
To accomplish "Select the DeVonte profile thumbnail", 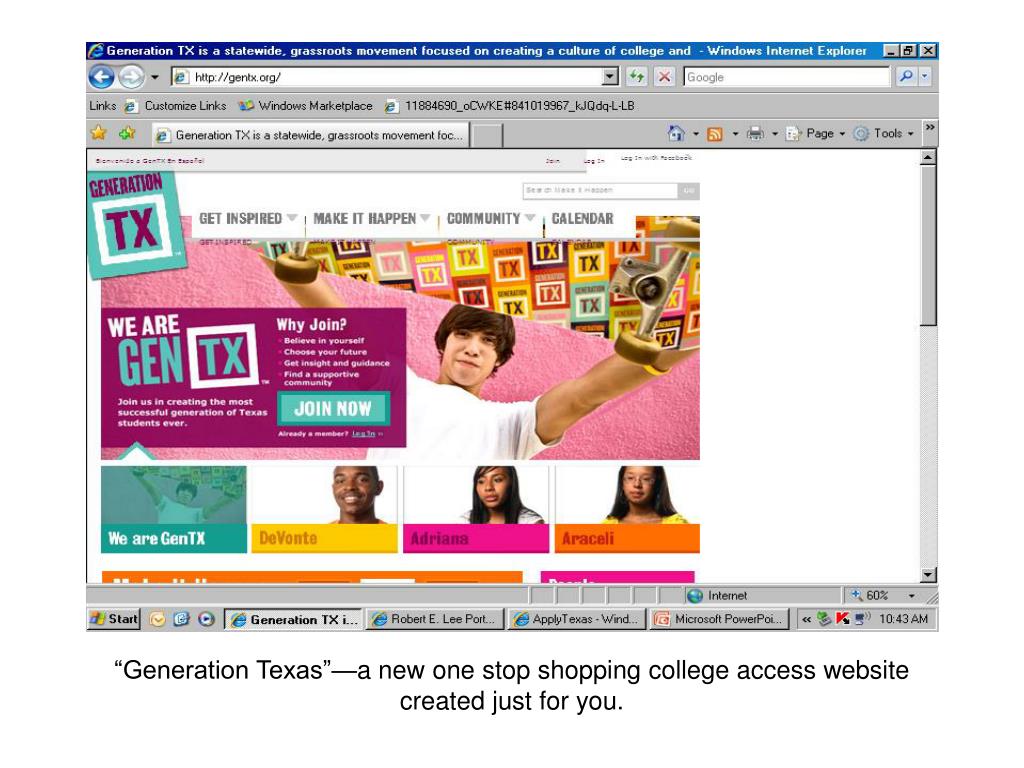I will pos(325,509).
